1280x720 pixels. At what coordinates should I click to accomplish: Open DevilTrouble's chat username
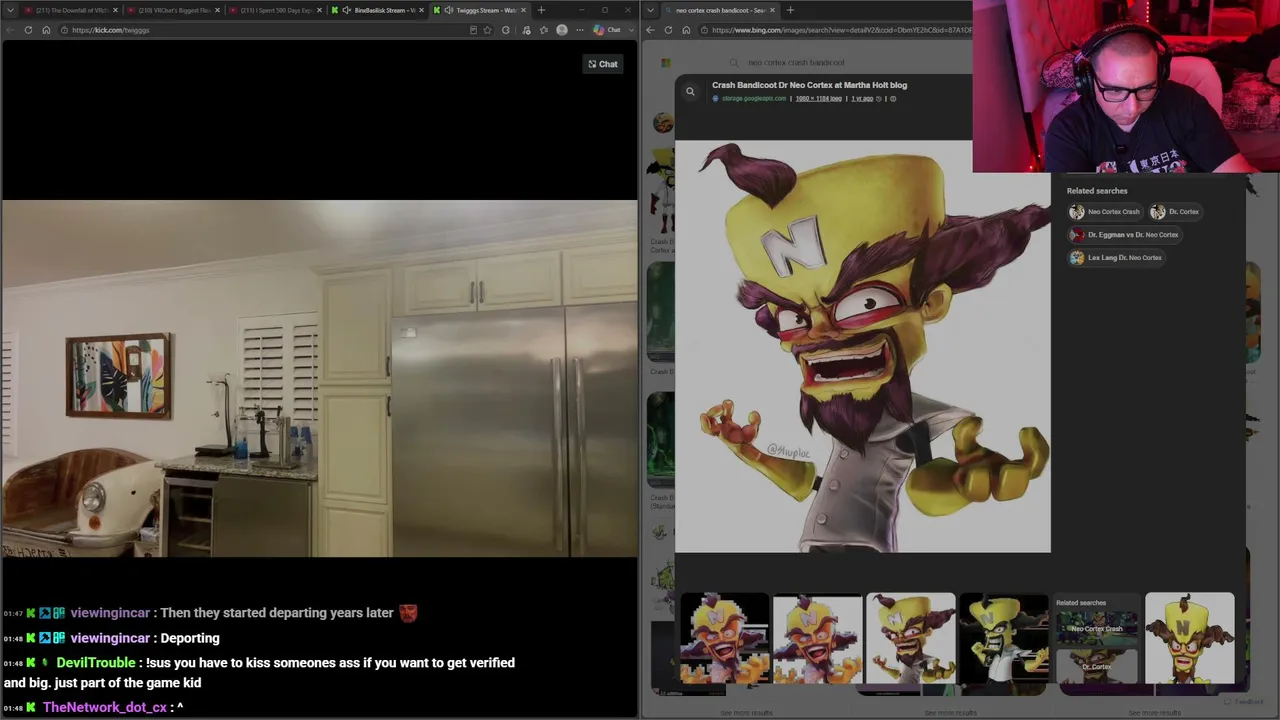(95, 663)
